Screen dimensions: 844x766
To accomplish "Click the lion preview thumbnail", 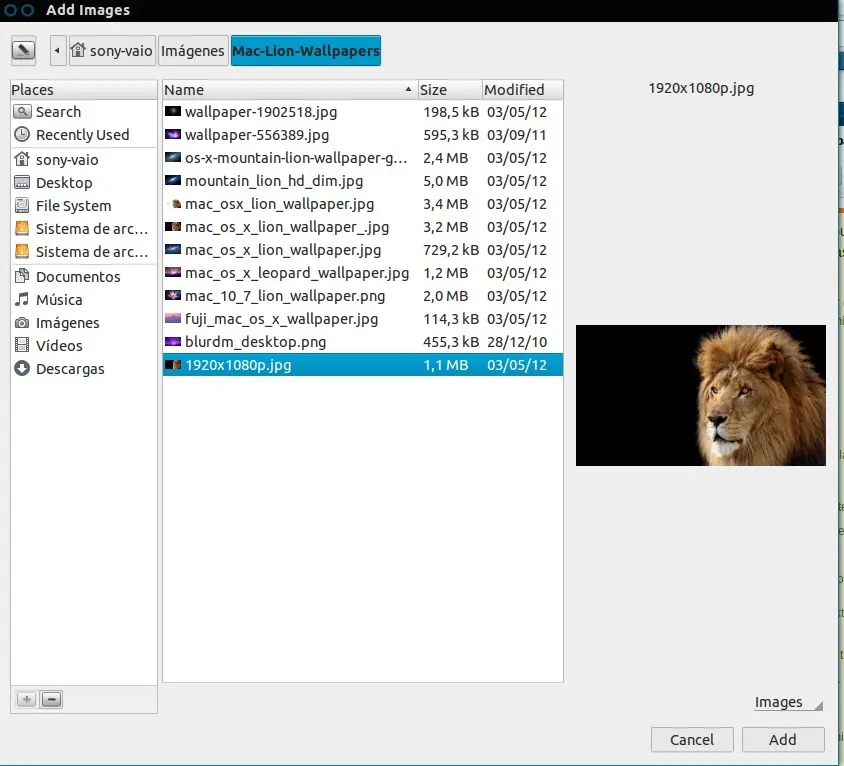I will (x=700, y=395).
